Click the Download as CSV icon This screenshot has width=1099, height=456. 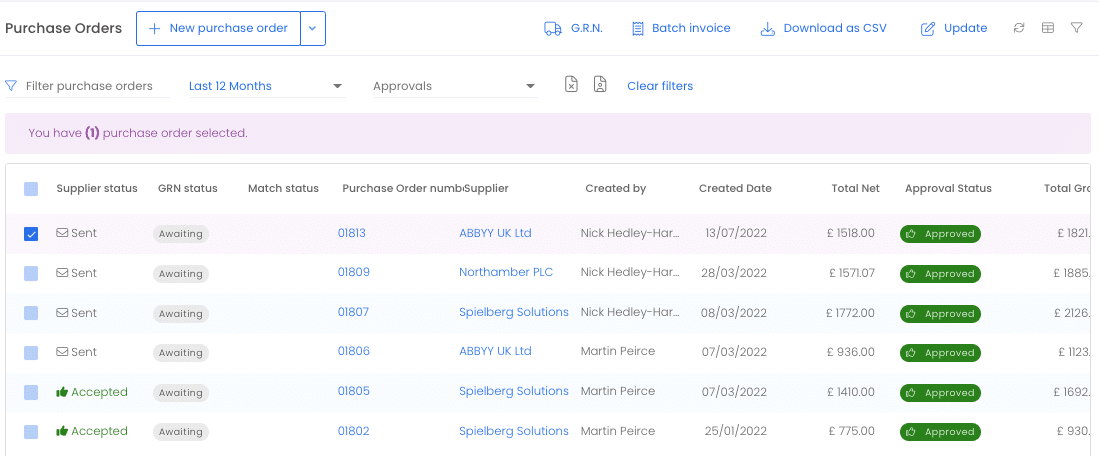coord(767,29)
